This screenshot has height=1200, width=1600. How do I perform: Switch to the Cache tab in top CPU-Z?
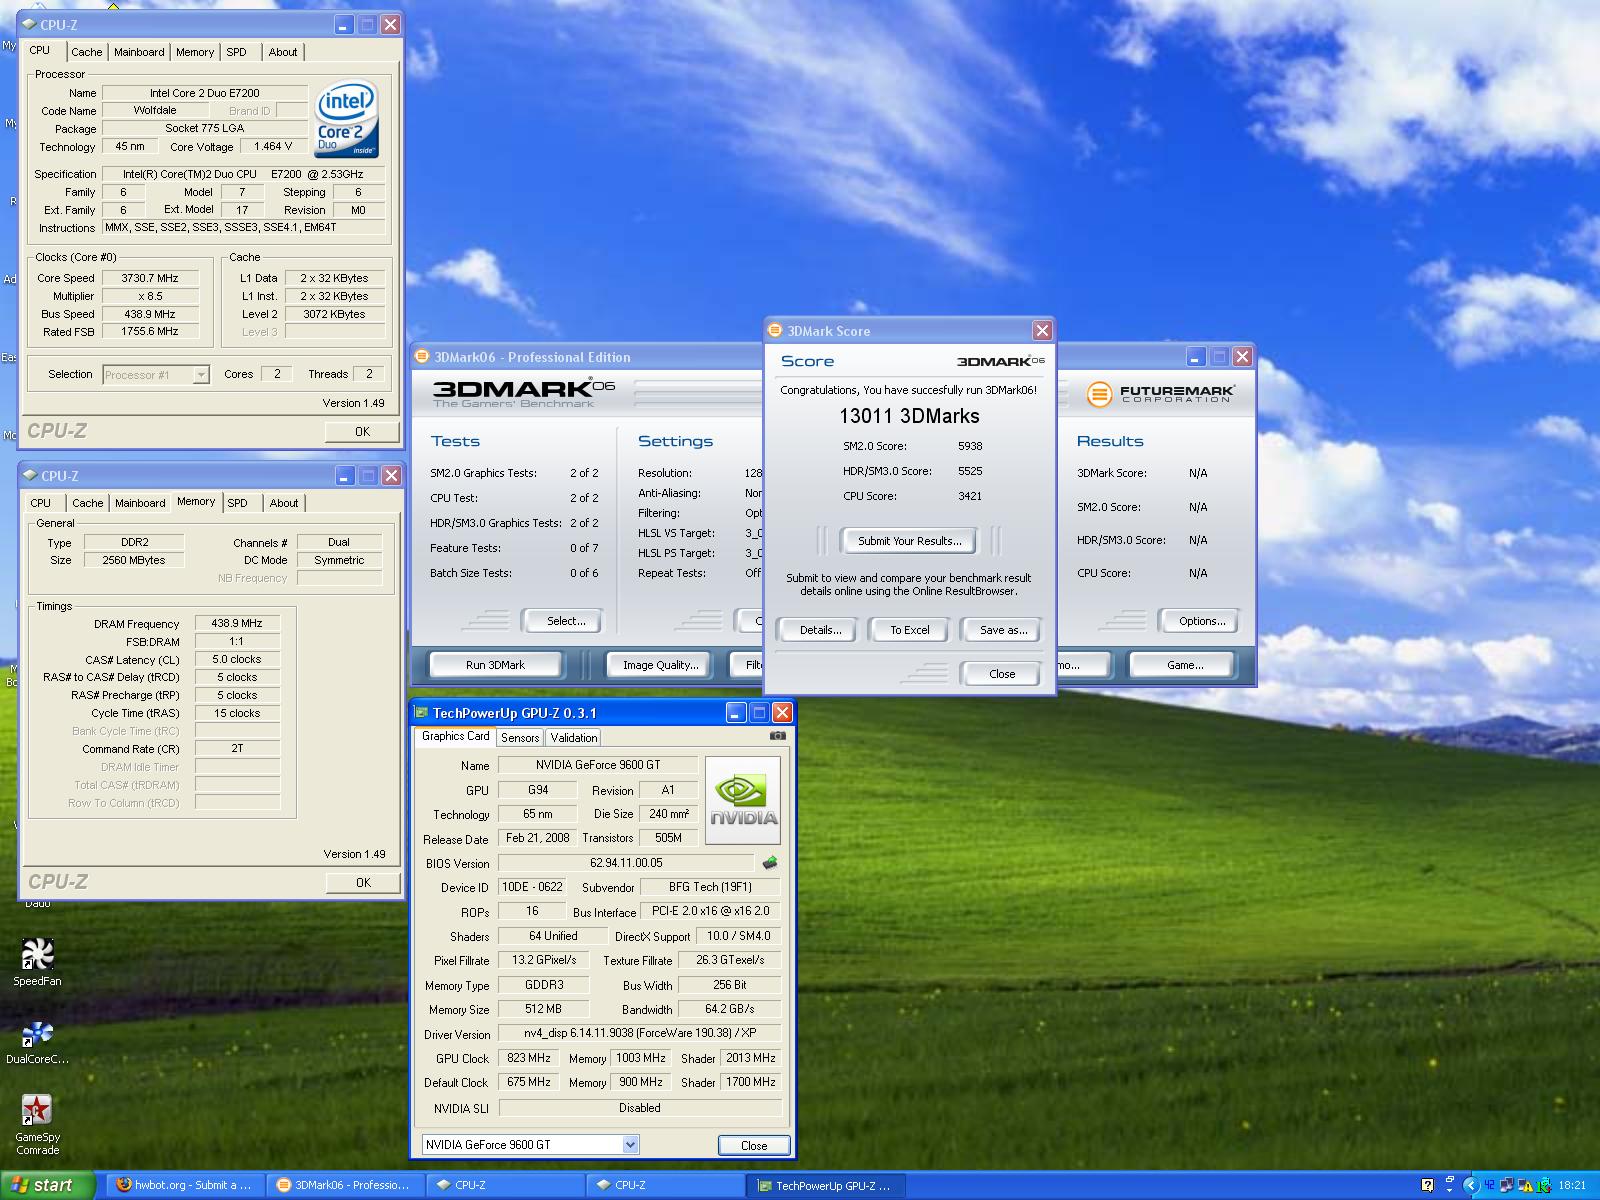[86, 52]
